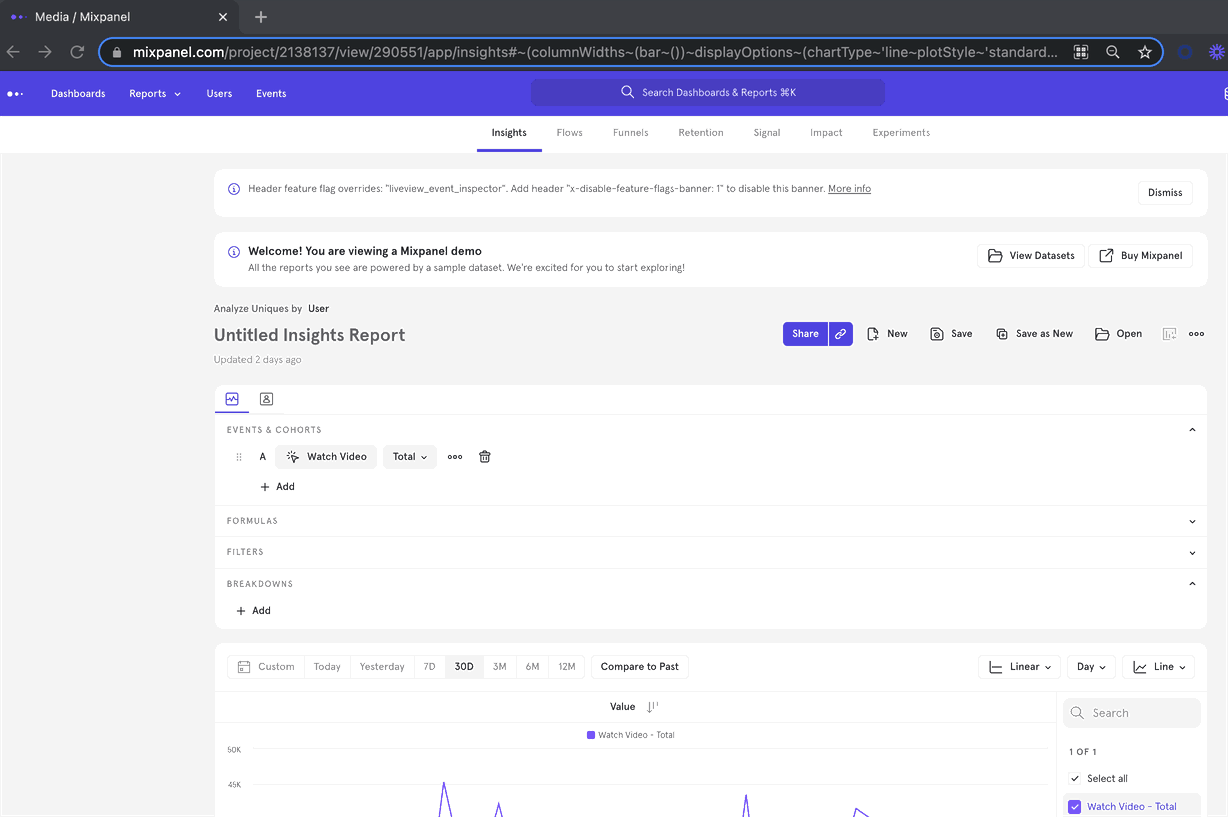Click the purple Watch Video legend swatch
Image resolution: width=1228 pixels, height=817 pixels.
tap(591, 734)
